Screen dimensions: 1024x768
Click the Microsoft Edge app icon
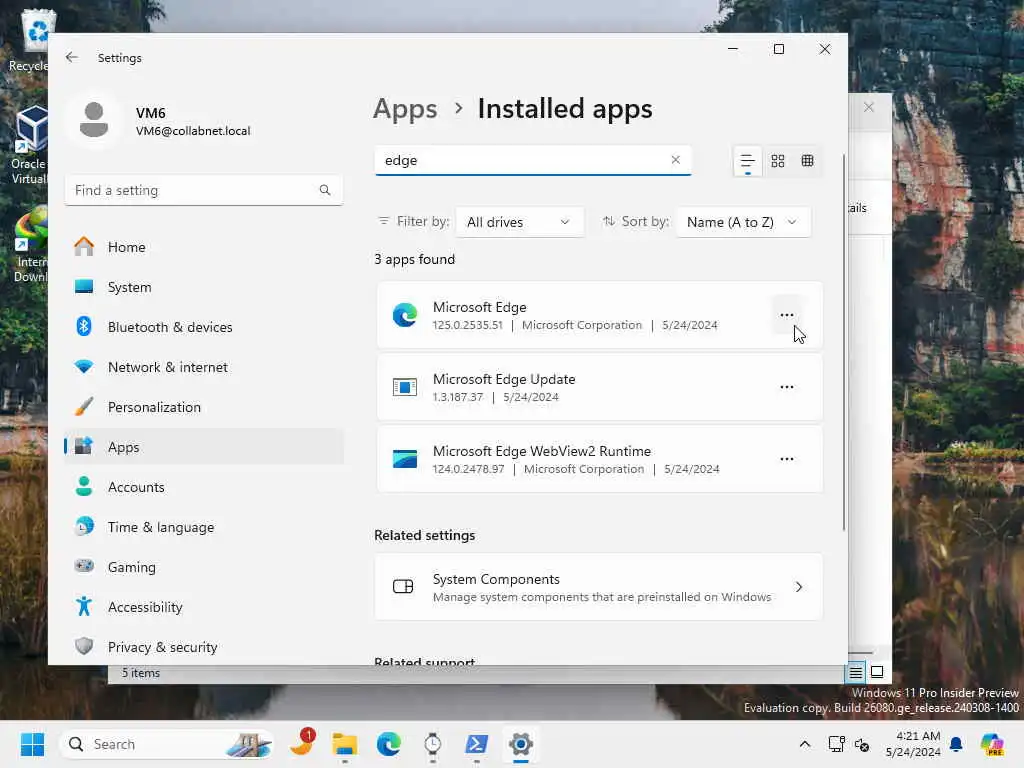[404, 315]
